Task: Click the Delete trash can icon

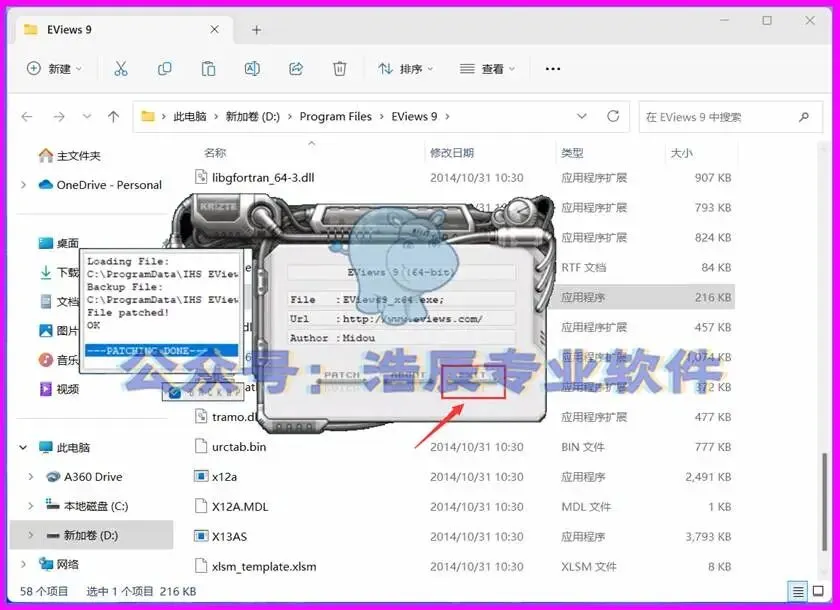Action: click(x=339, y=69)
